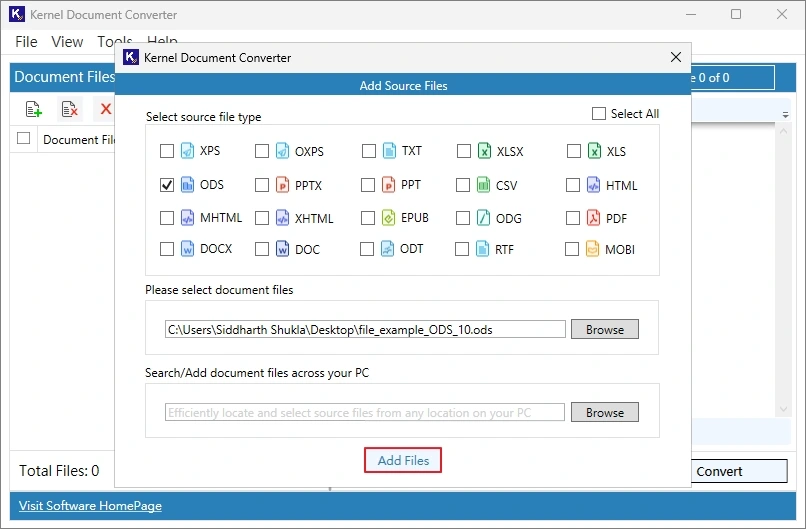Open the View menu
This screenshot has width=806, height=529.
tap(67, 42)
